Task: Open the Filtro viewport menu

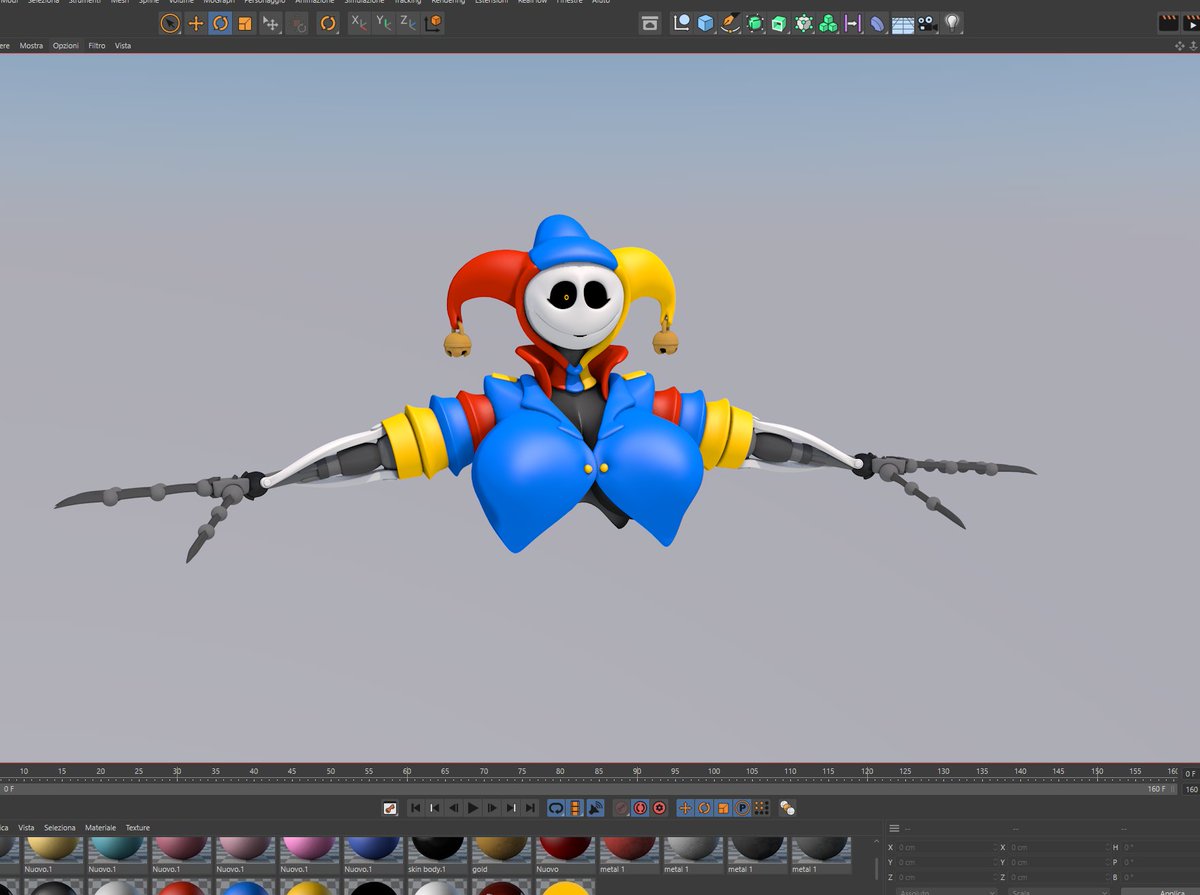Action: click(x=97, y=46)
